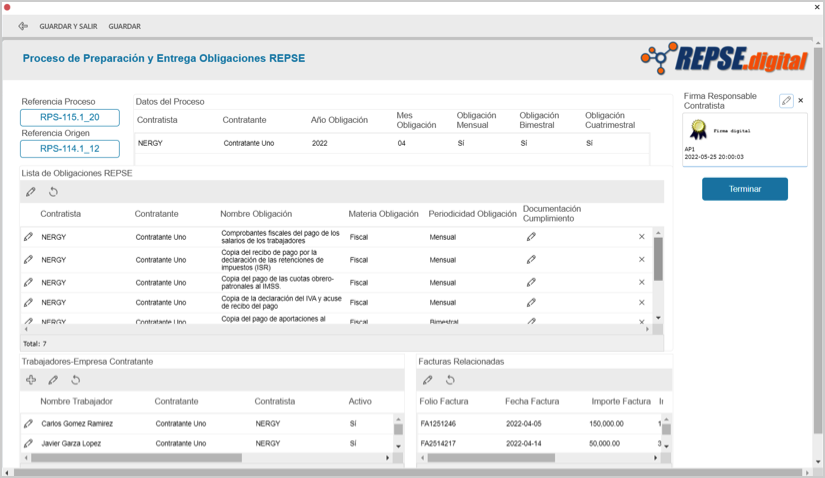The image size is (825, 478).
Task: Delete the Comprobantes fiscales obligation row
Action: tap(641, 237)
